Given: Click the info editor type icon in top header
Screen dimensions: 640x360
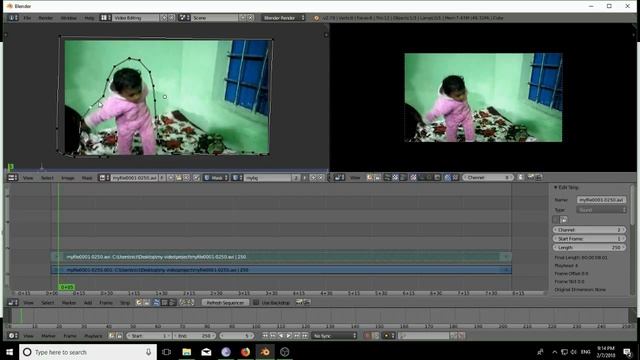Looking at the screenshot, I should pos(13,18).
